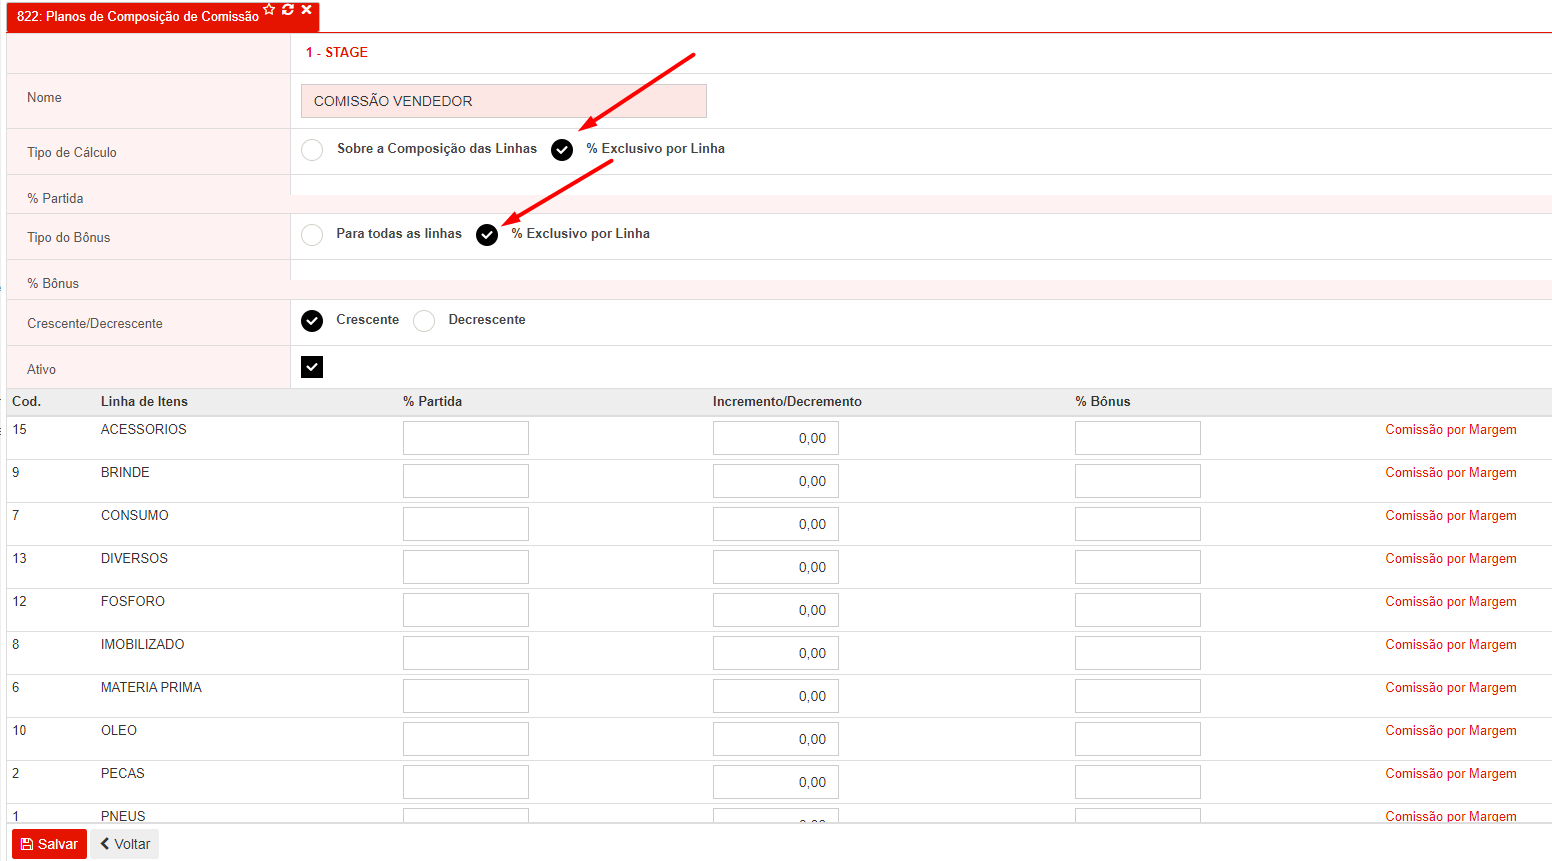This screenshot has height=861, width=1552.
Task: Click Incremento/Decremento field for MATERIA PRIMA
Action: point(776,696)
